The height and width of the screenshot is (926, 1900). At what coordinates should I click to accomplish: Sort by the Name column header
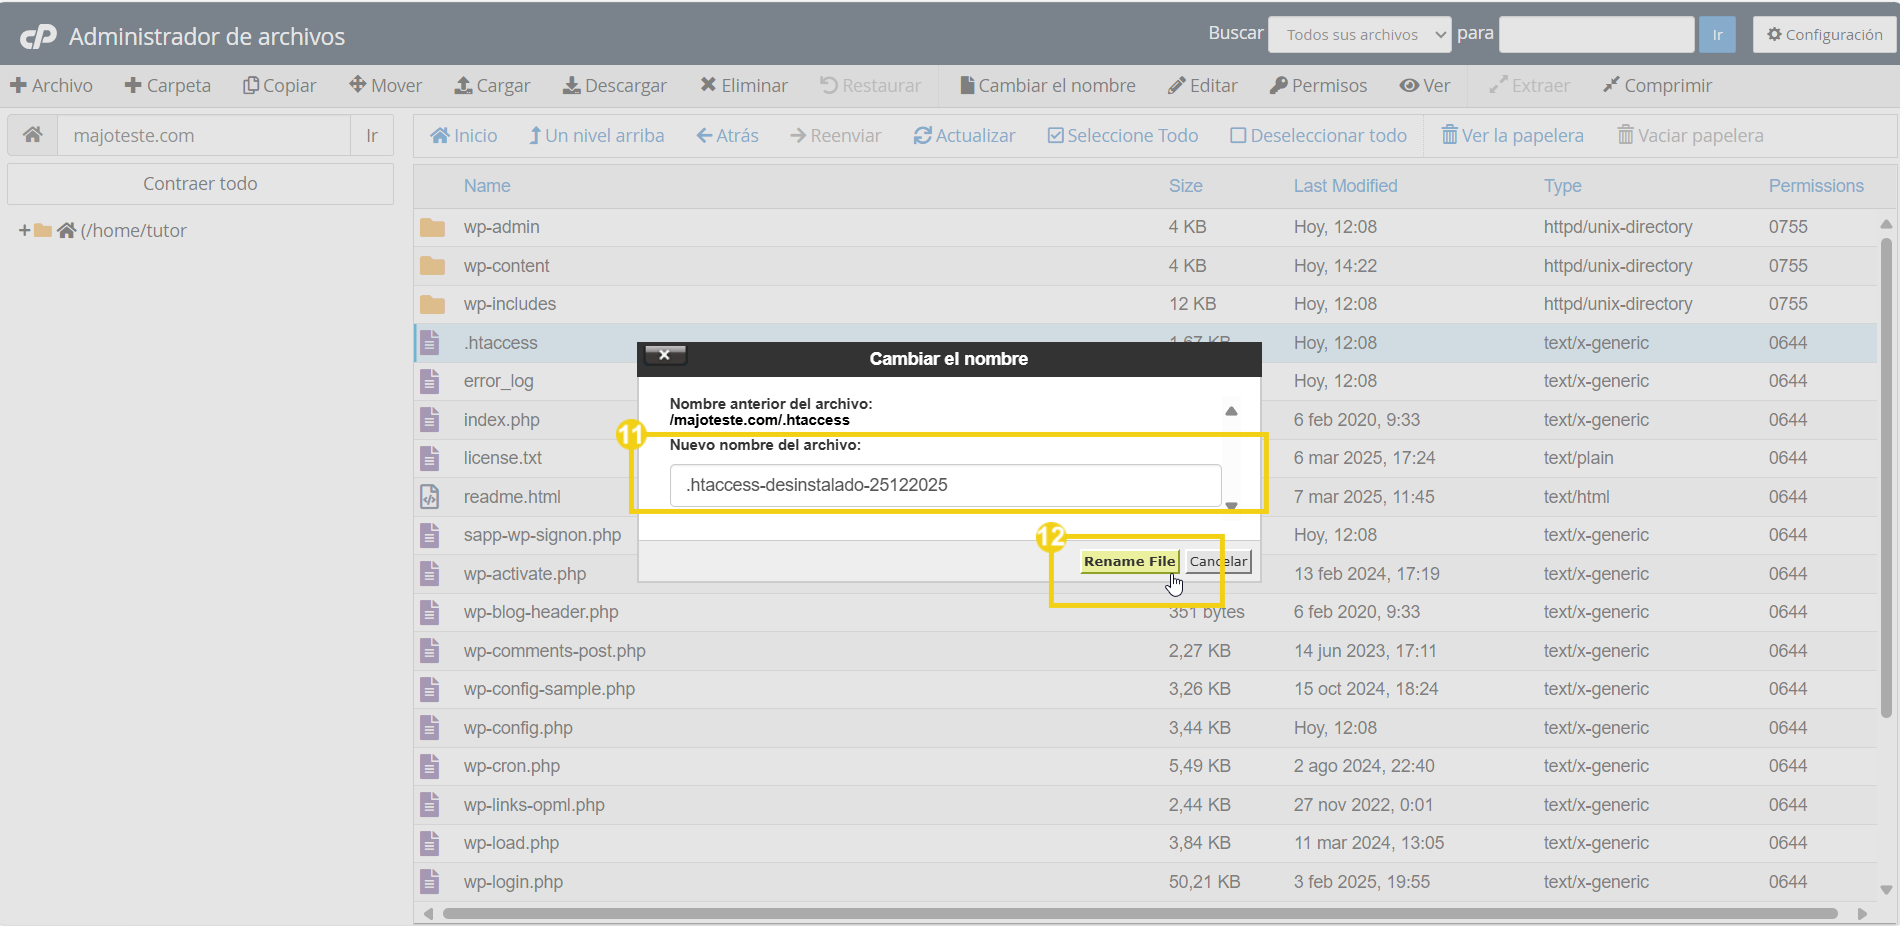(x=487, y=186)
